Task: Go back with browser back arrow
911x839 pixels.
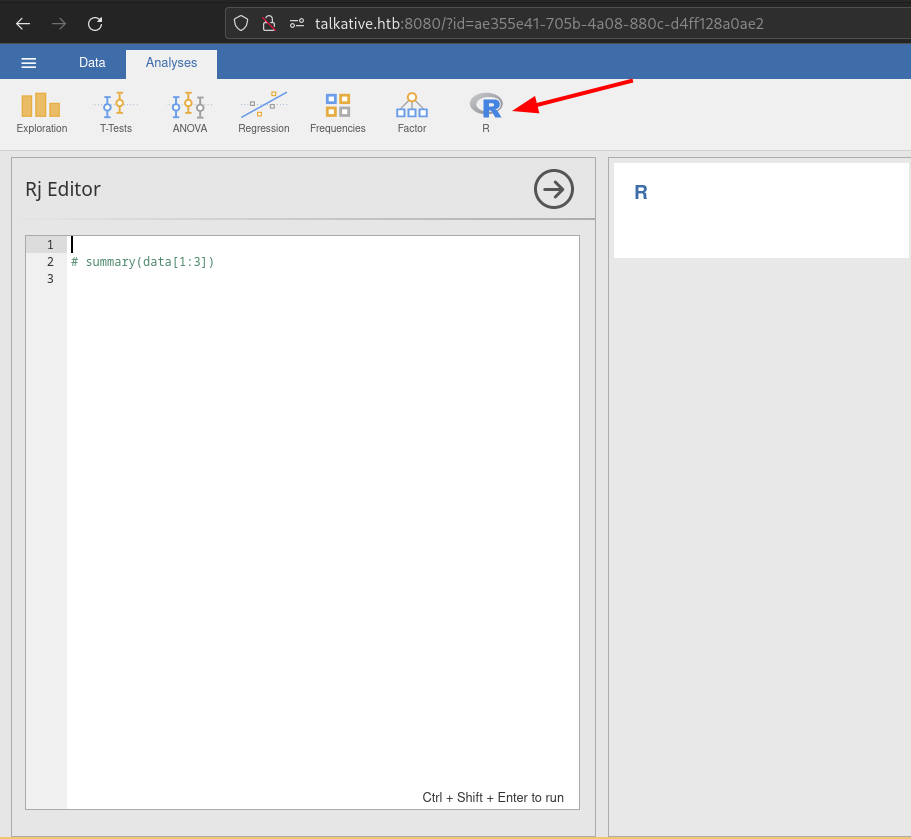Action: [x=23, y=23]
